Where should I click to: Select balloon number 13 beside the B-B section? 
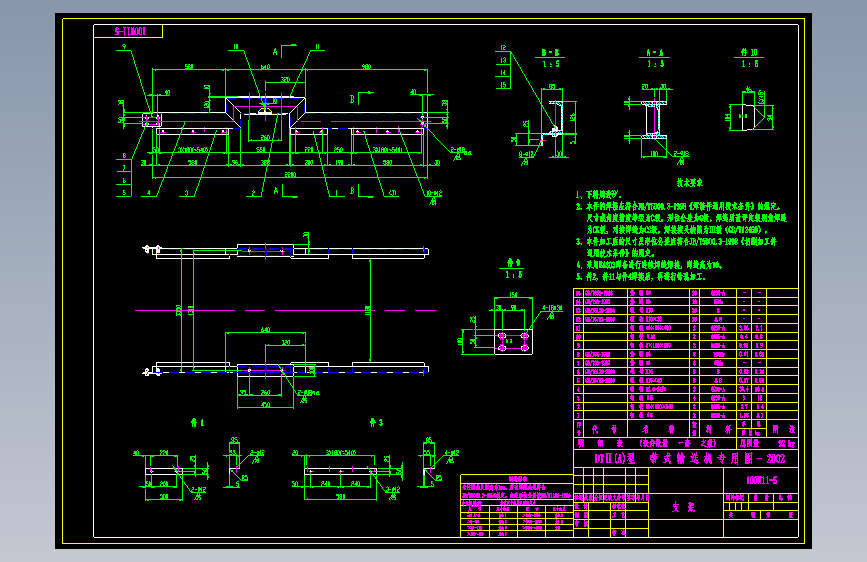pos(503,60)
